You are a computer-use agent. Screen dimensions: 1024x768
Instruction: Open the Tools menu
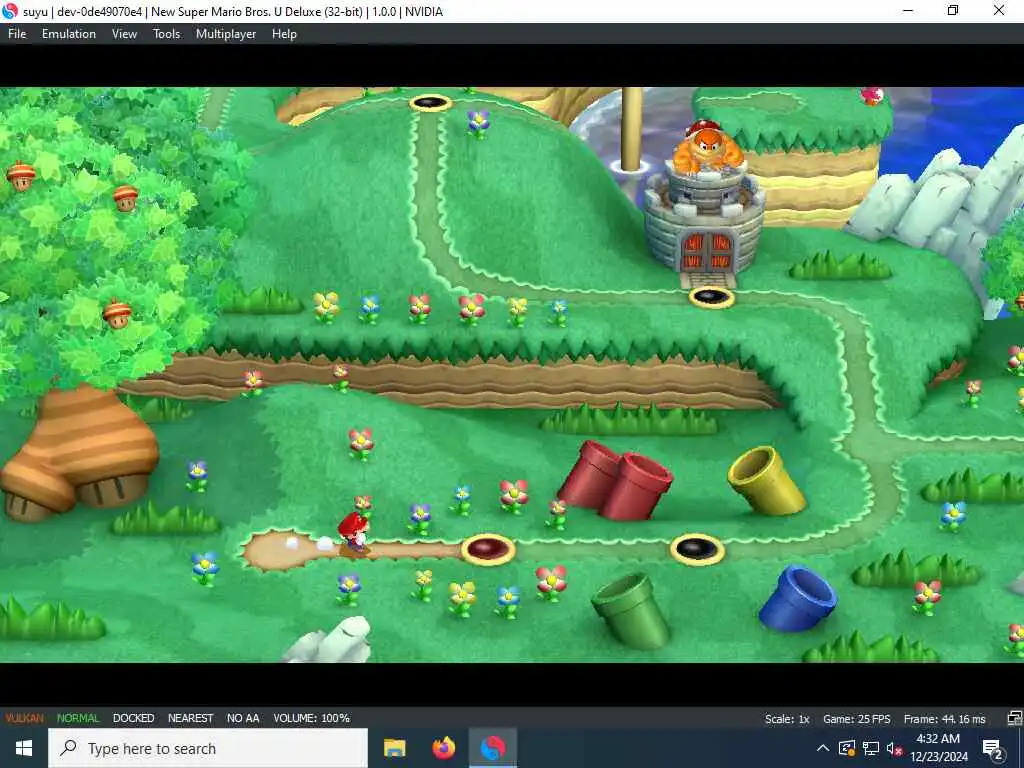(167, 34)
